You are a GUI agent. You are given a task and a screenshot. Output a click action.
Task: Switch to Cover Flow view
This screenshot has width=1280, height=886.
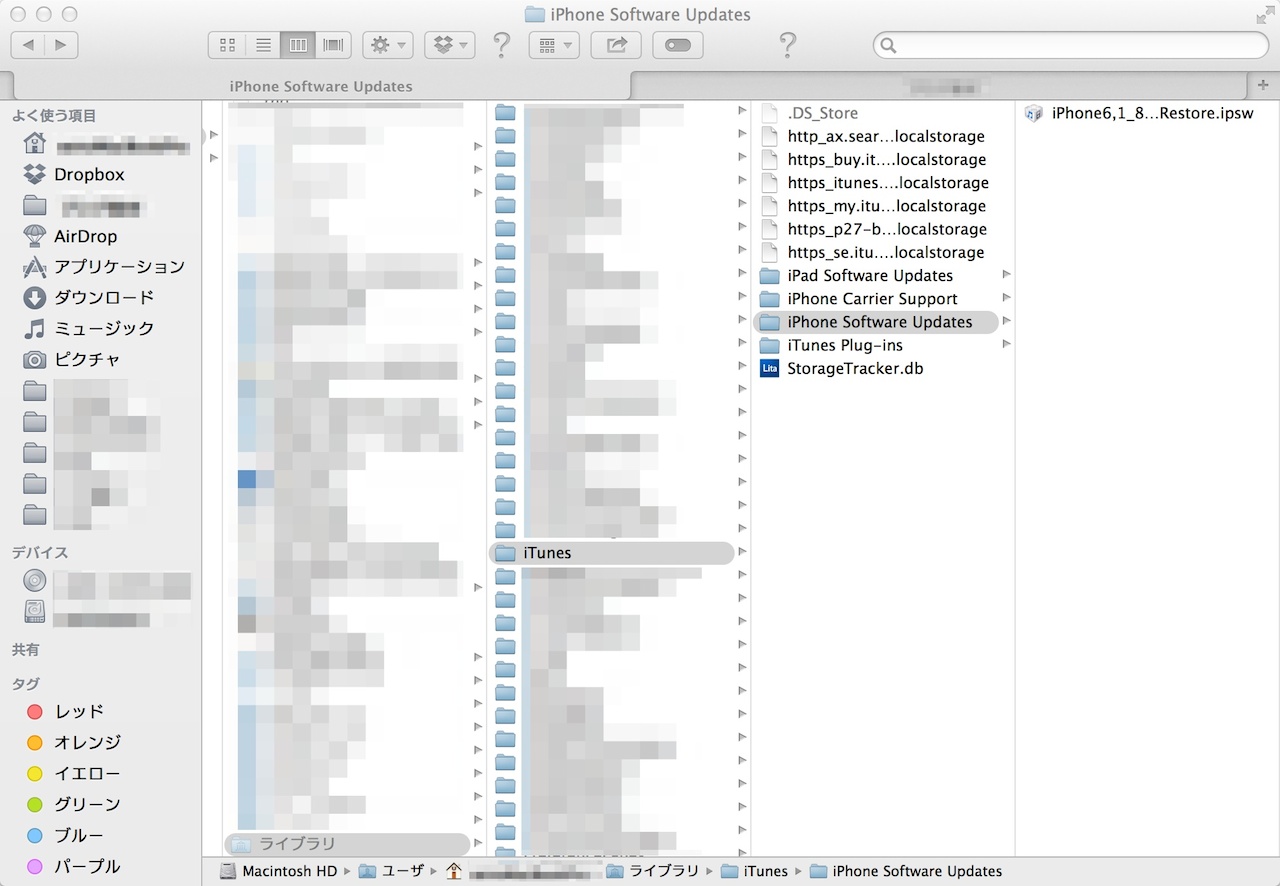(x=333, y=45)
